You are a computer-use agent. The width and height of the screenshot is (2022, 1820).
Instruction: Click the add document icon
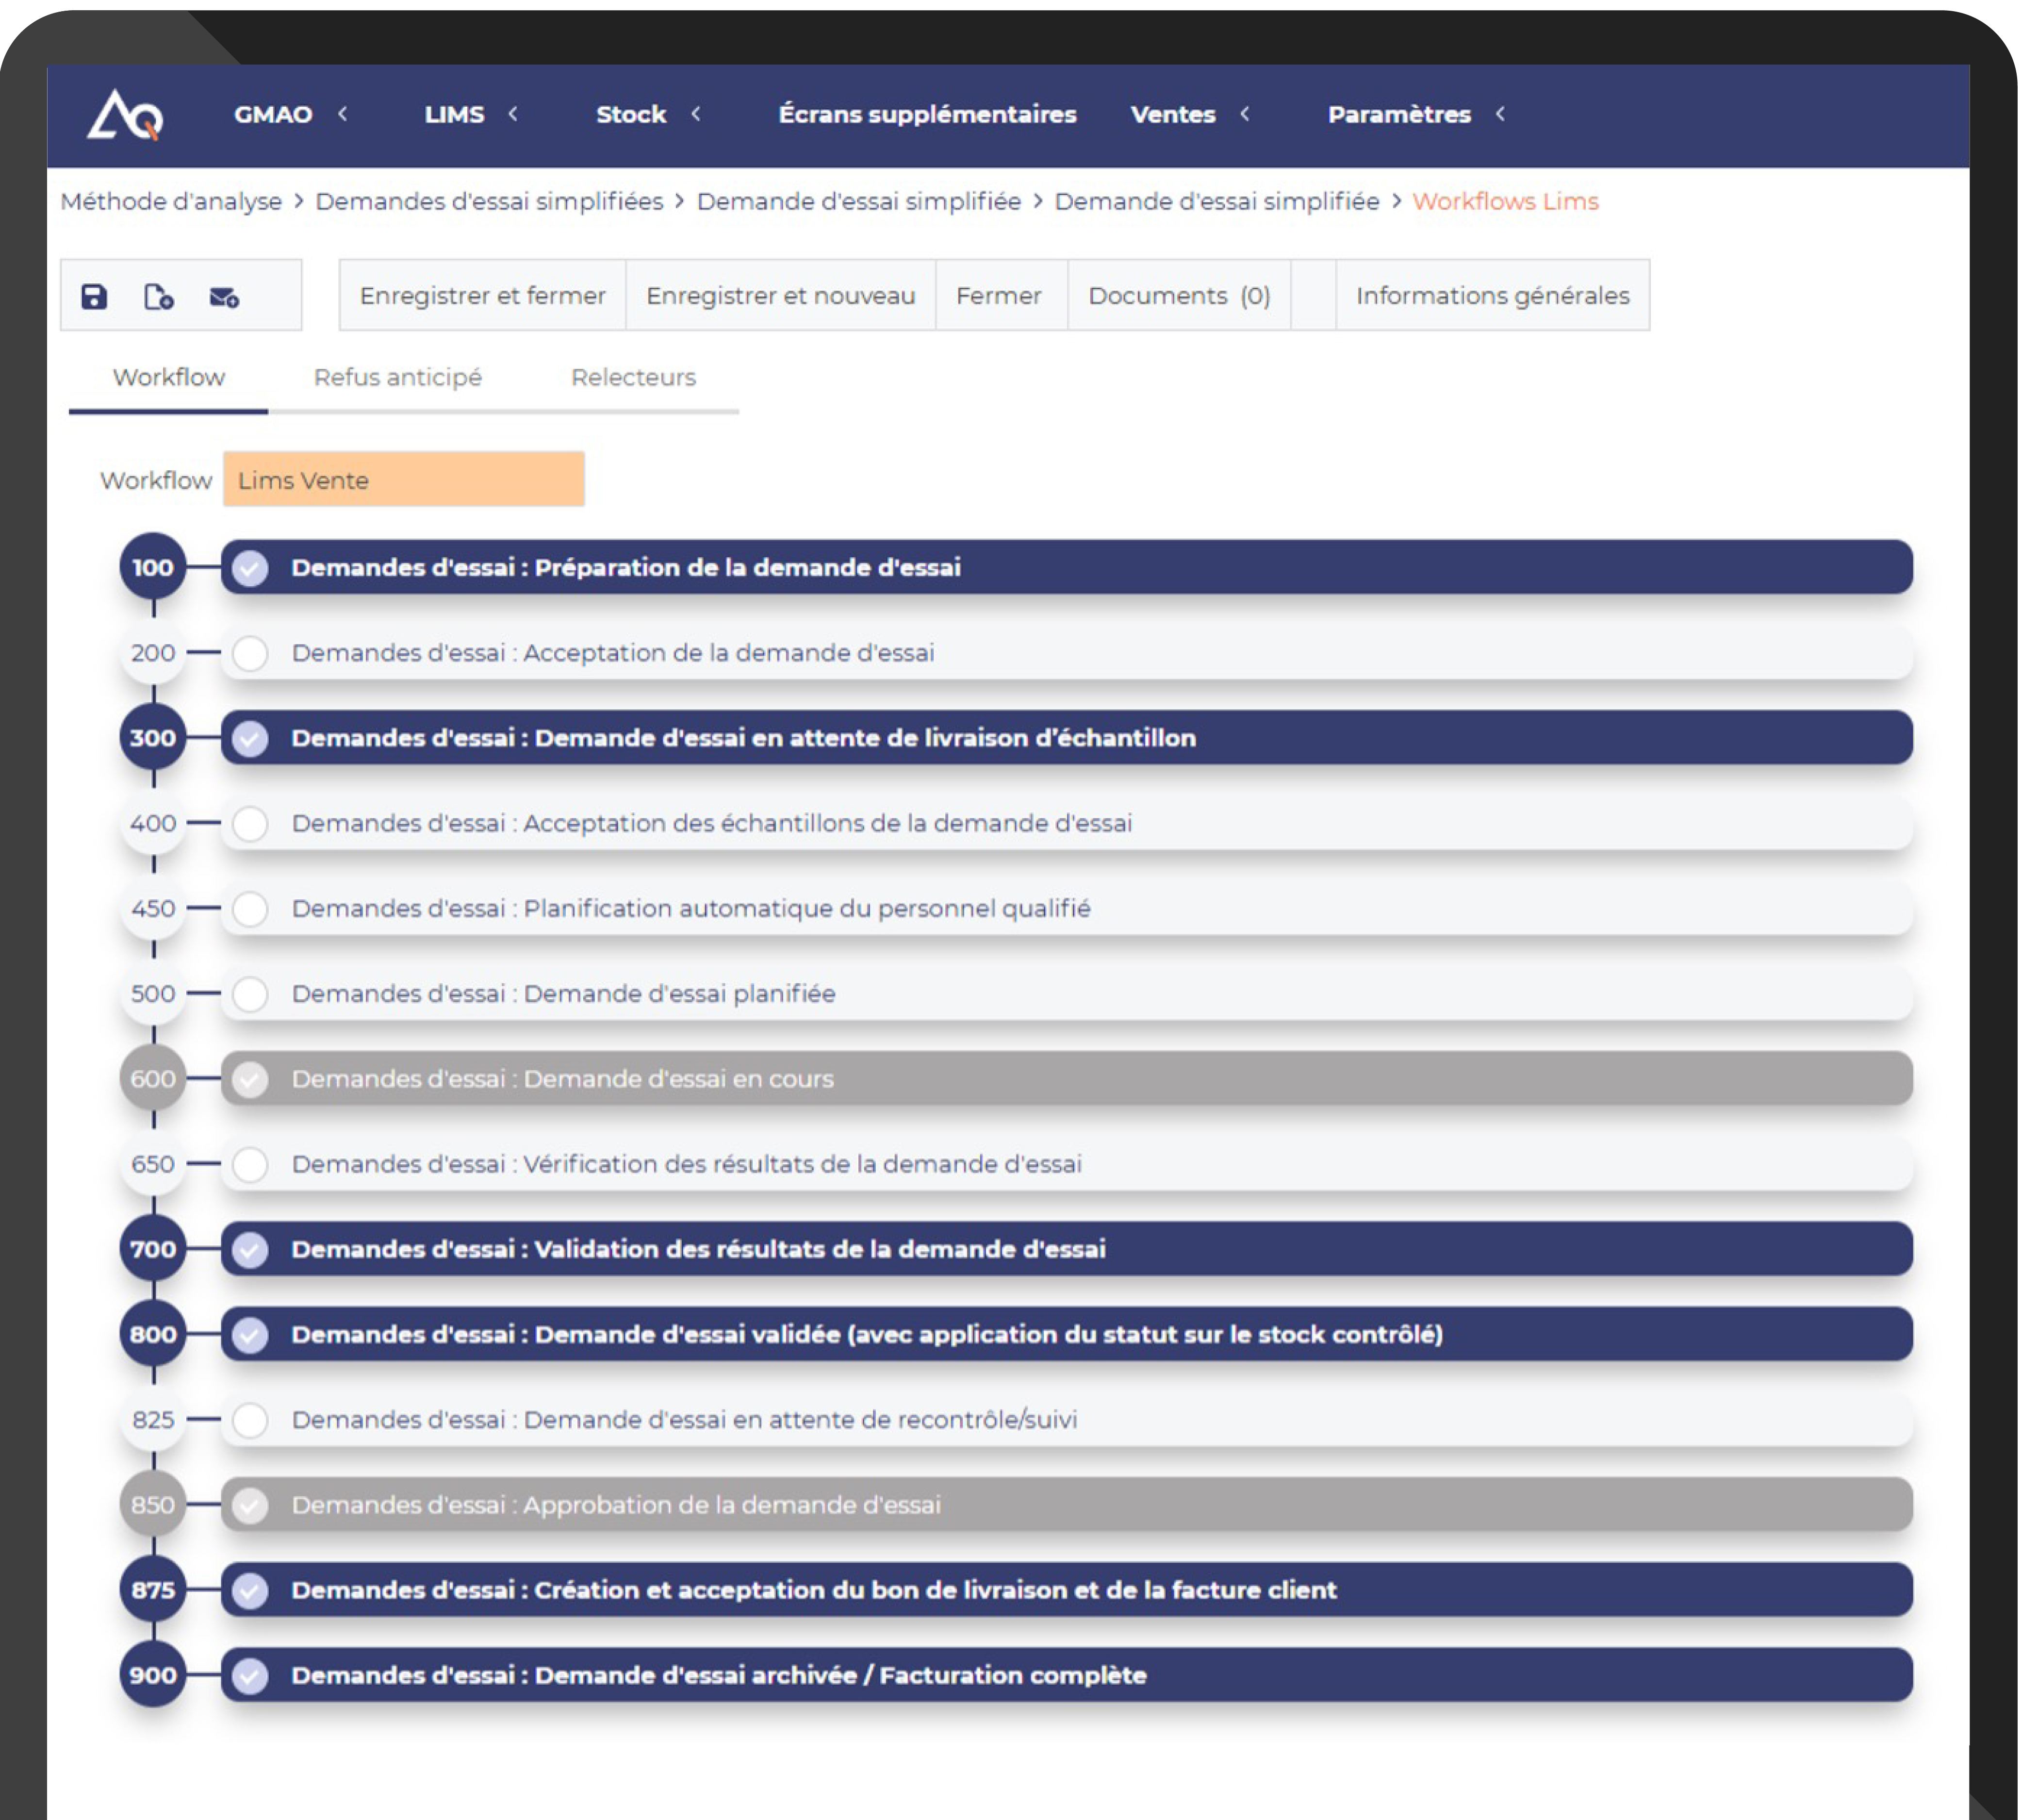click(158, 297)
